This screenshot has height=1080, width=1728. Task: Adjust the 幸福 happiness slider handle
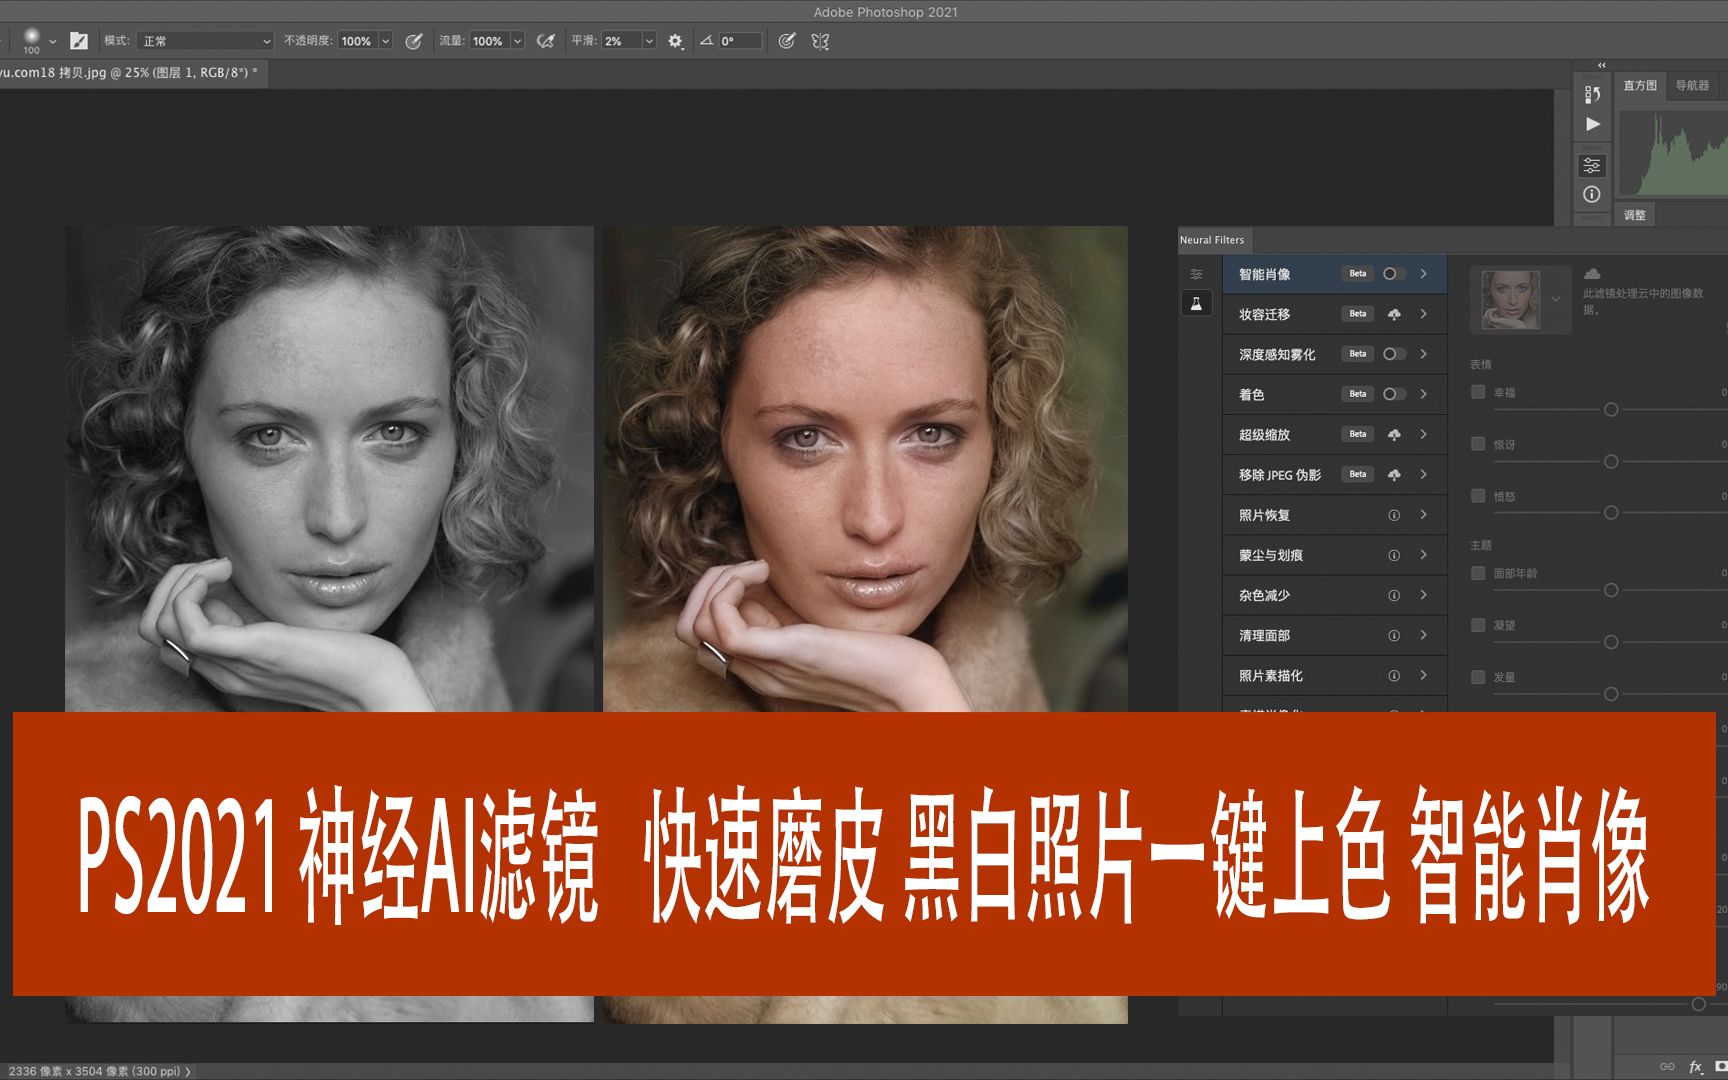tap(1611, 410)
